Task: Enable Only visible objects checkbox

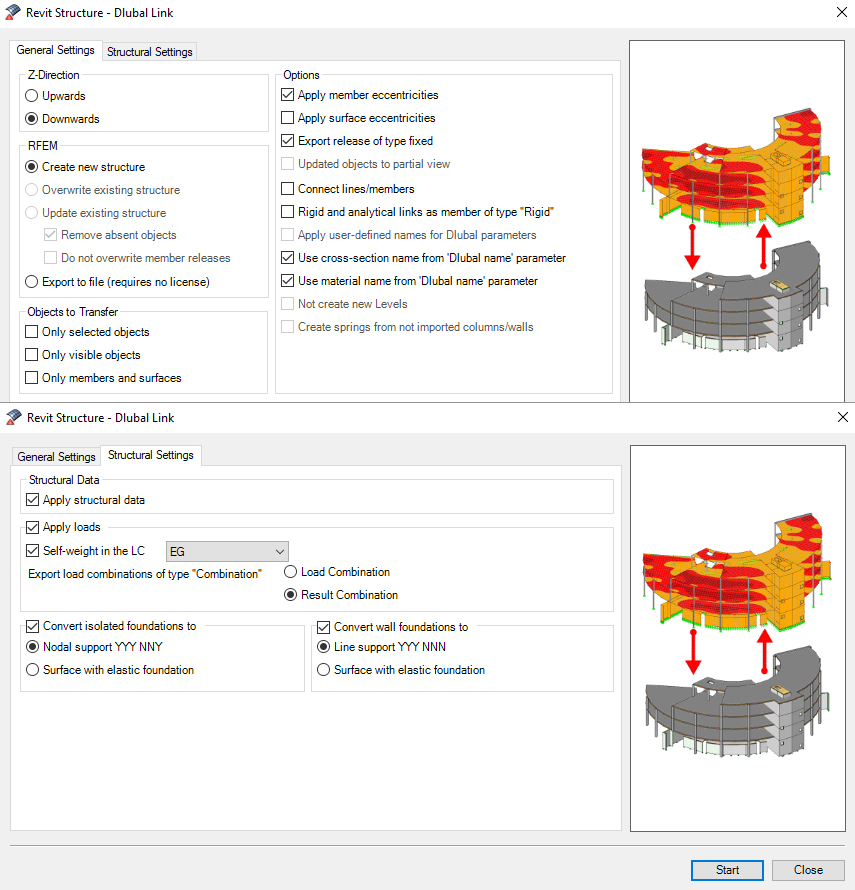Action: [32, 355]
